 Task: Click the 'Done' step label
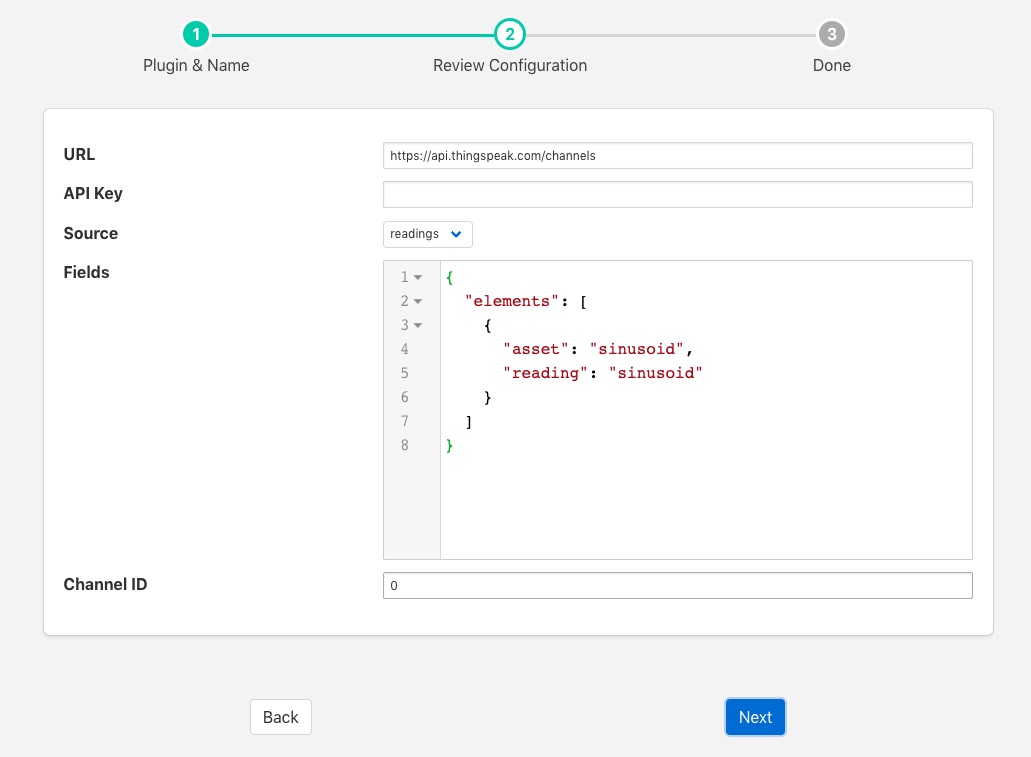[831, 65]
